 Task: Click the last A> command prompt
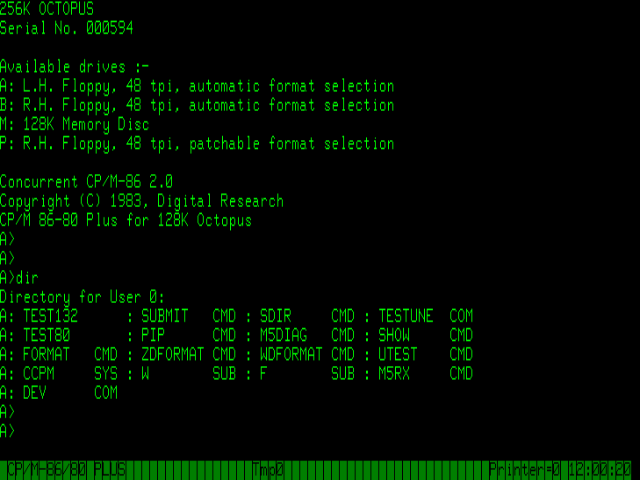click(8, 430)
